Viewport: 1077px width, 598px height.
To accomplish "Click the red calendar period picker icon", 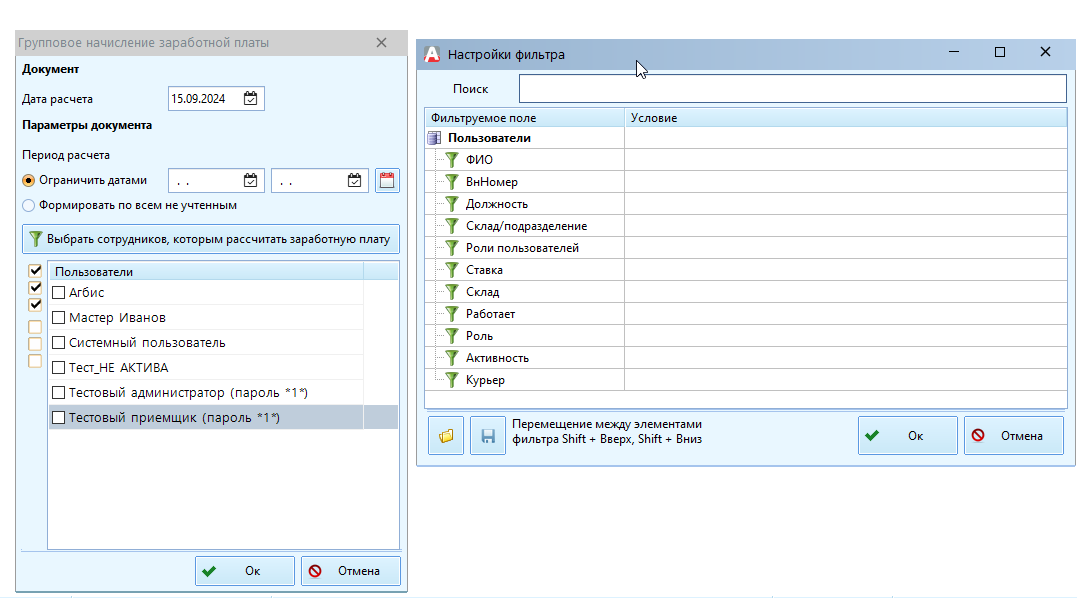I will (x=387, y=181).
